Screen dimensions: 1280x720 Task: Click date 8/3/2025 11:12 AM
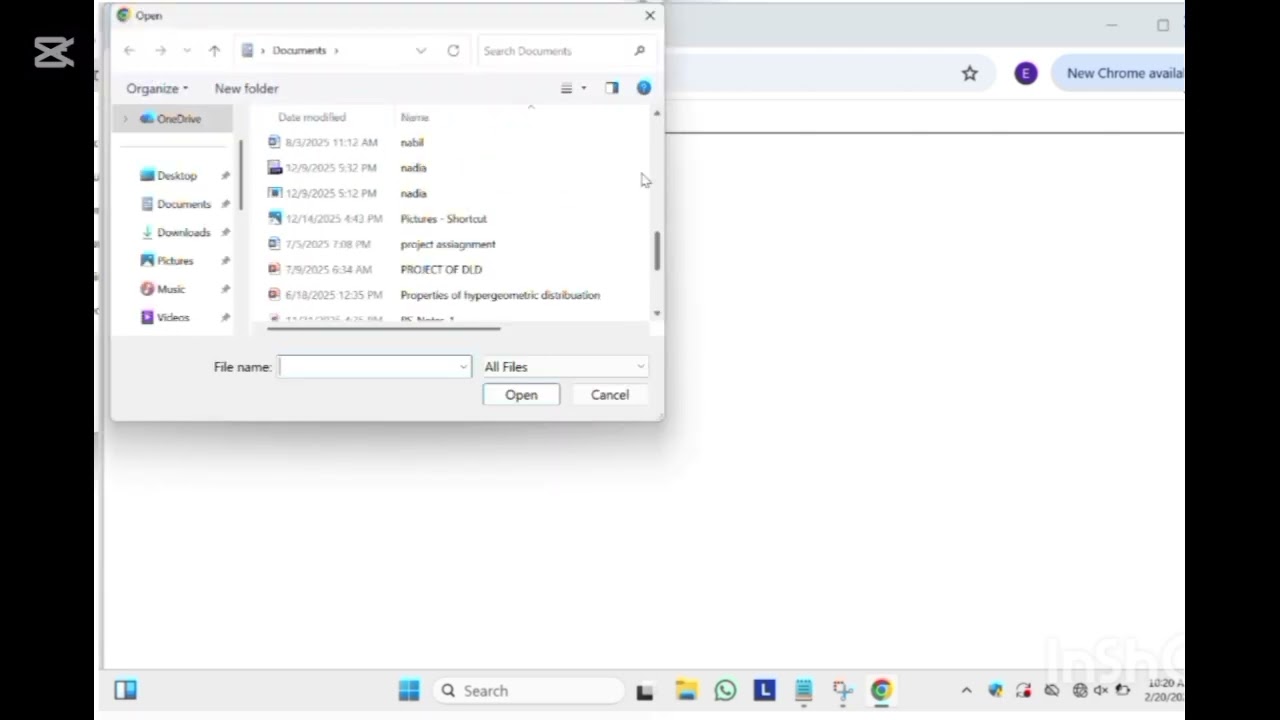click(x=331, y=143)
